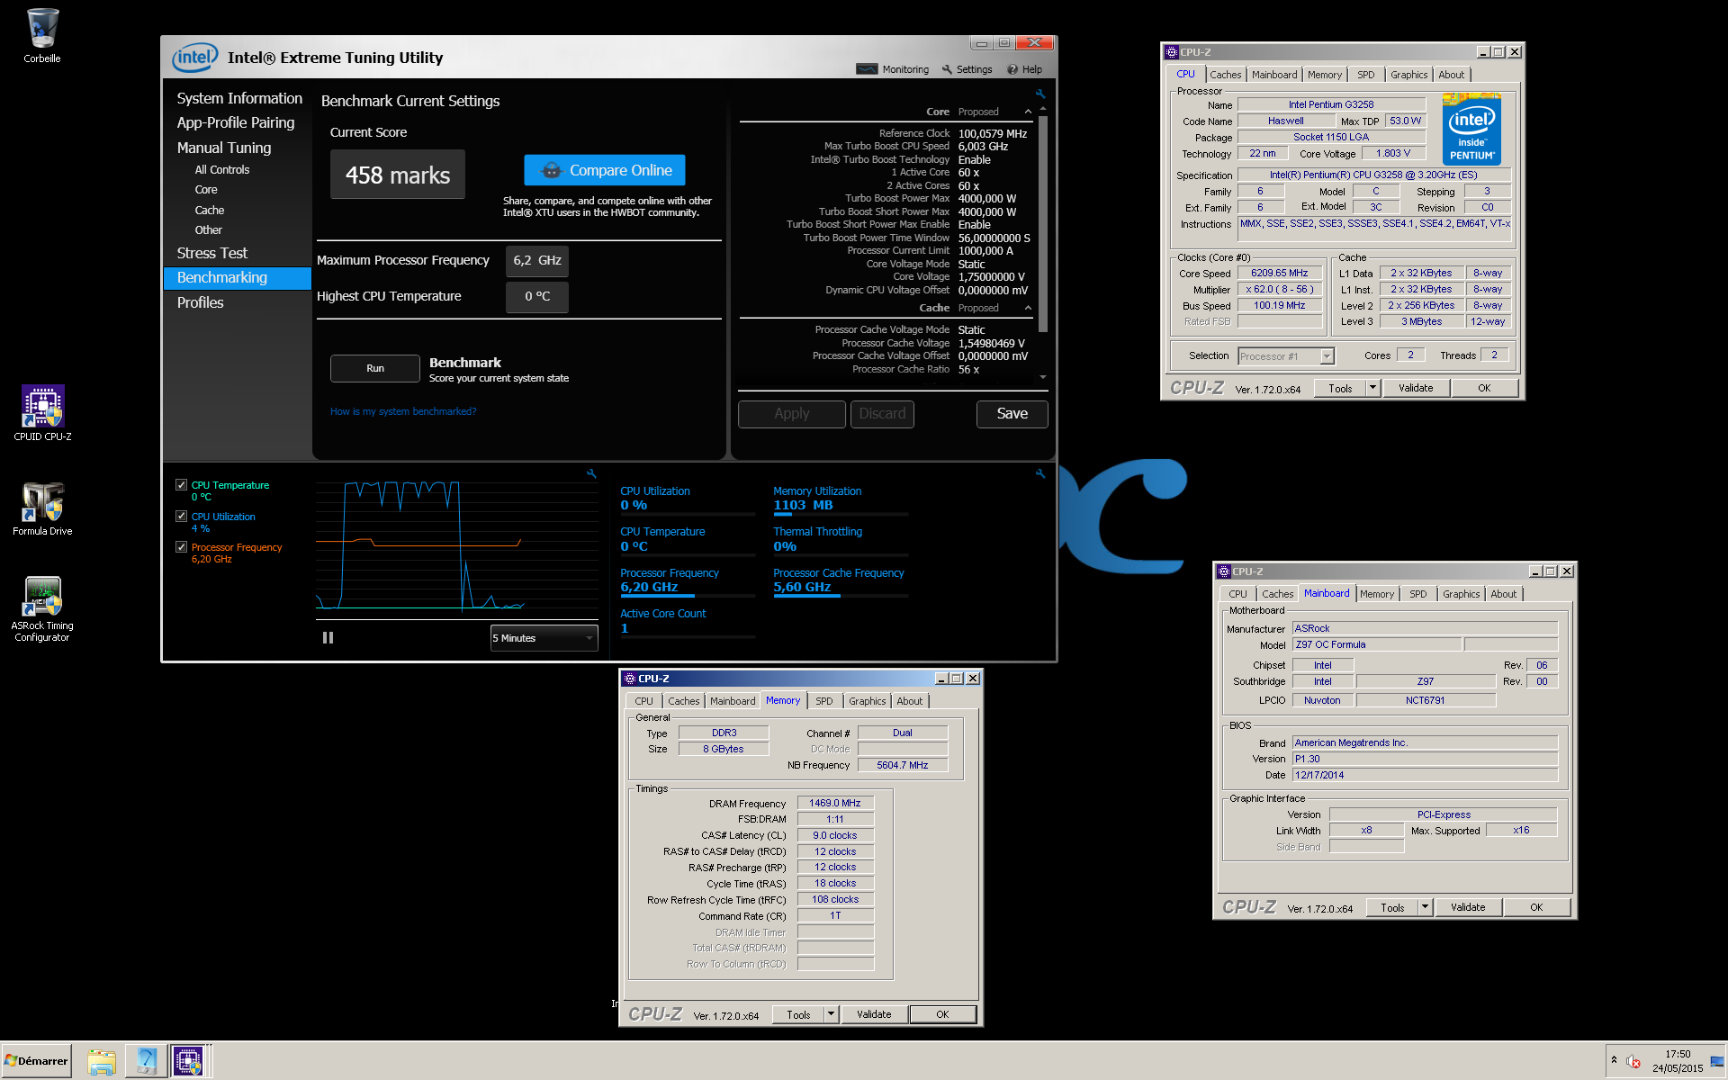Click OK in CPU-Z Memory window
This screenshot has height=1080, width=1728.
click(942, 1014)
